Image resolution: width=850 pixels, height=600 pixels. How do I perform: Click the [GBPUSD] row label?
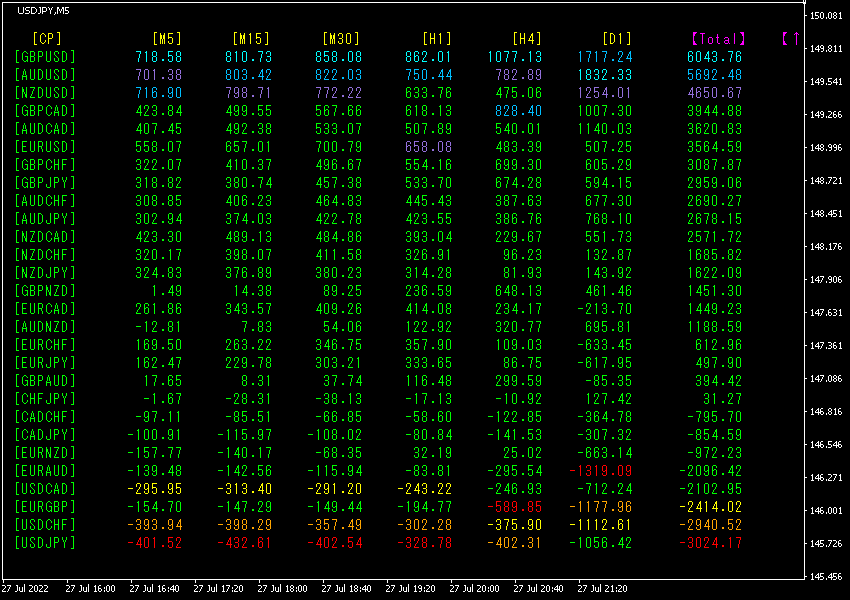click(46, 57)
